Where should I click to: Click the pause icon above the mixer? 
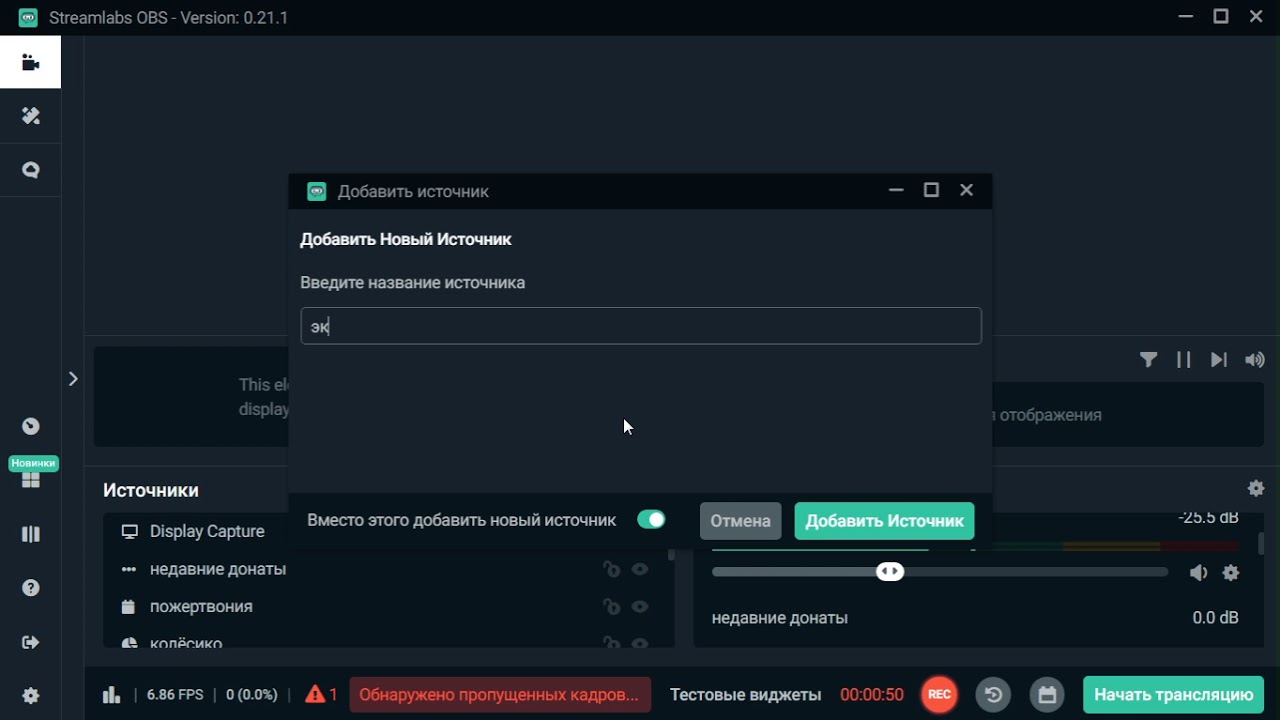(1184, 360)
